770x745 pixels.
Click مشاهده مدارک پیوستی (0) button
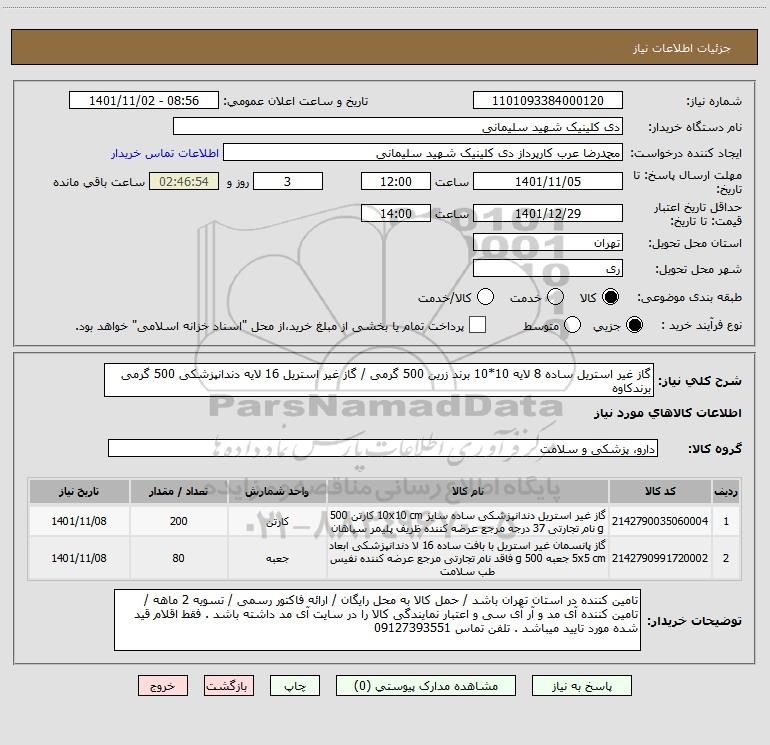pyautogui.click(x=426, y=686)
